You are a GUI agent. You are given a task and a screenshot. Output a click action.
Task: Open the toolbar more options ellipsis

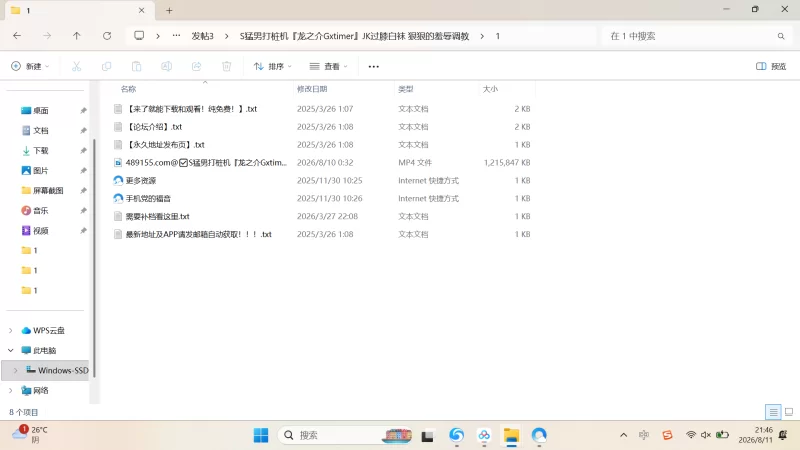click(373, 66)
